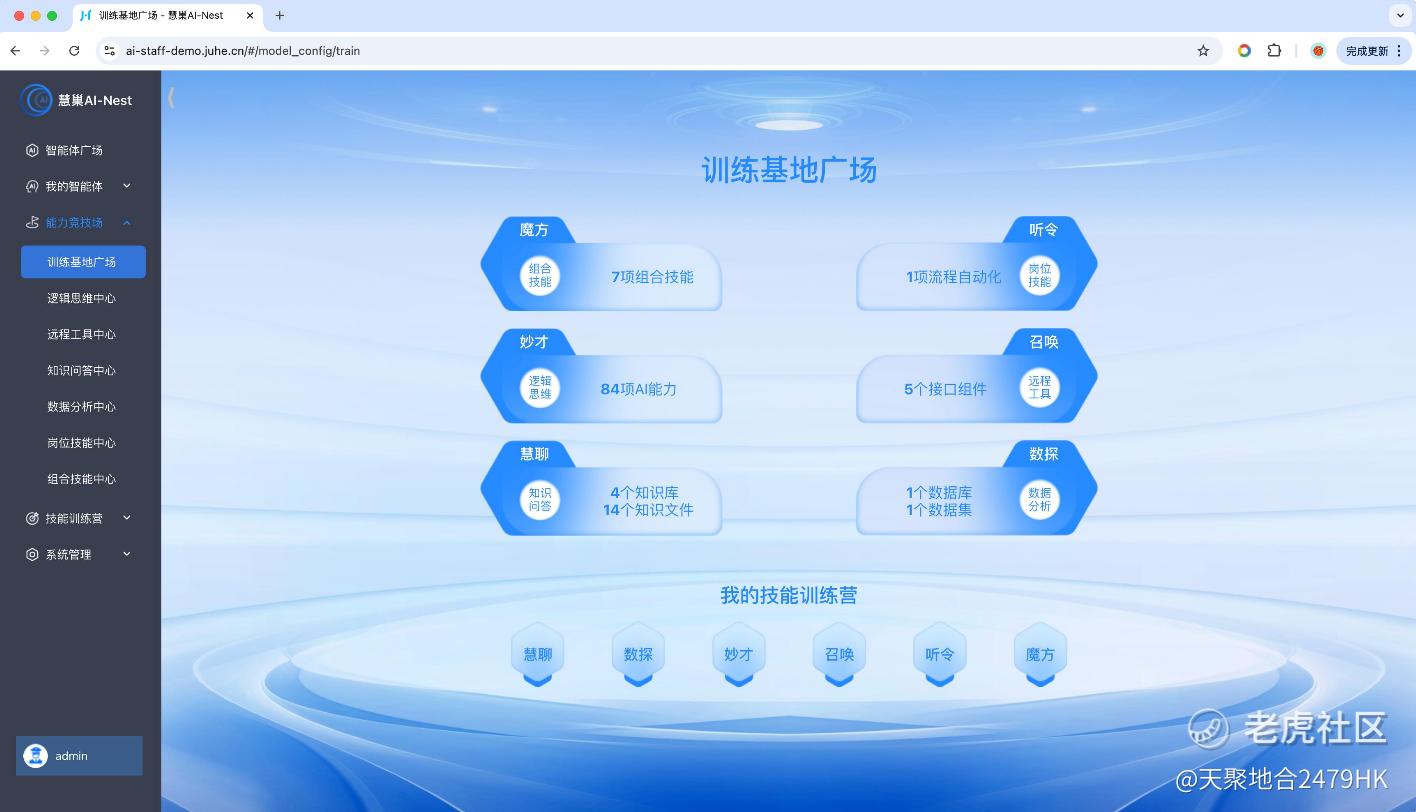This screenshot has height=812, width=1416.
Task: Go to 数据分析中心
Action: tap(83, 406)
